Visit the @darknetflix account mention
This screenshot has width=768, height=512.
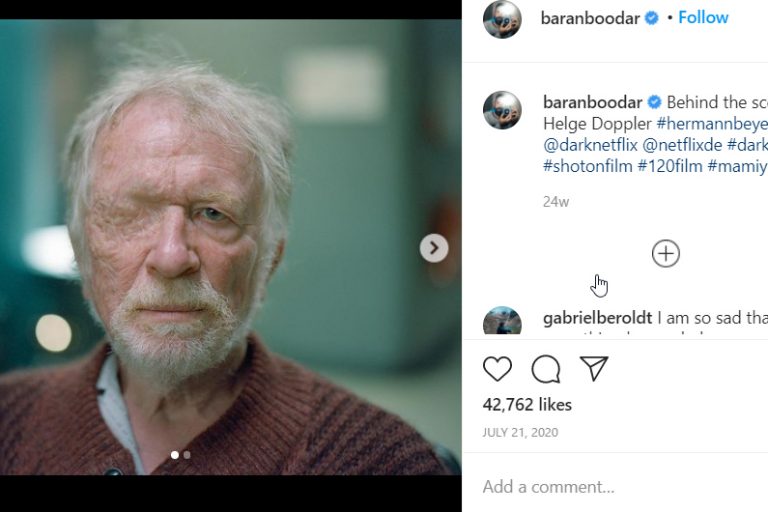590,144
